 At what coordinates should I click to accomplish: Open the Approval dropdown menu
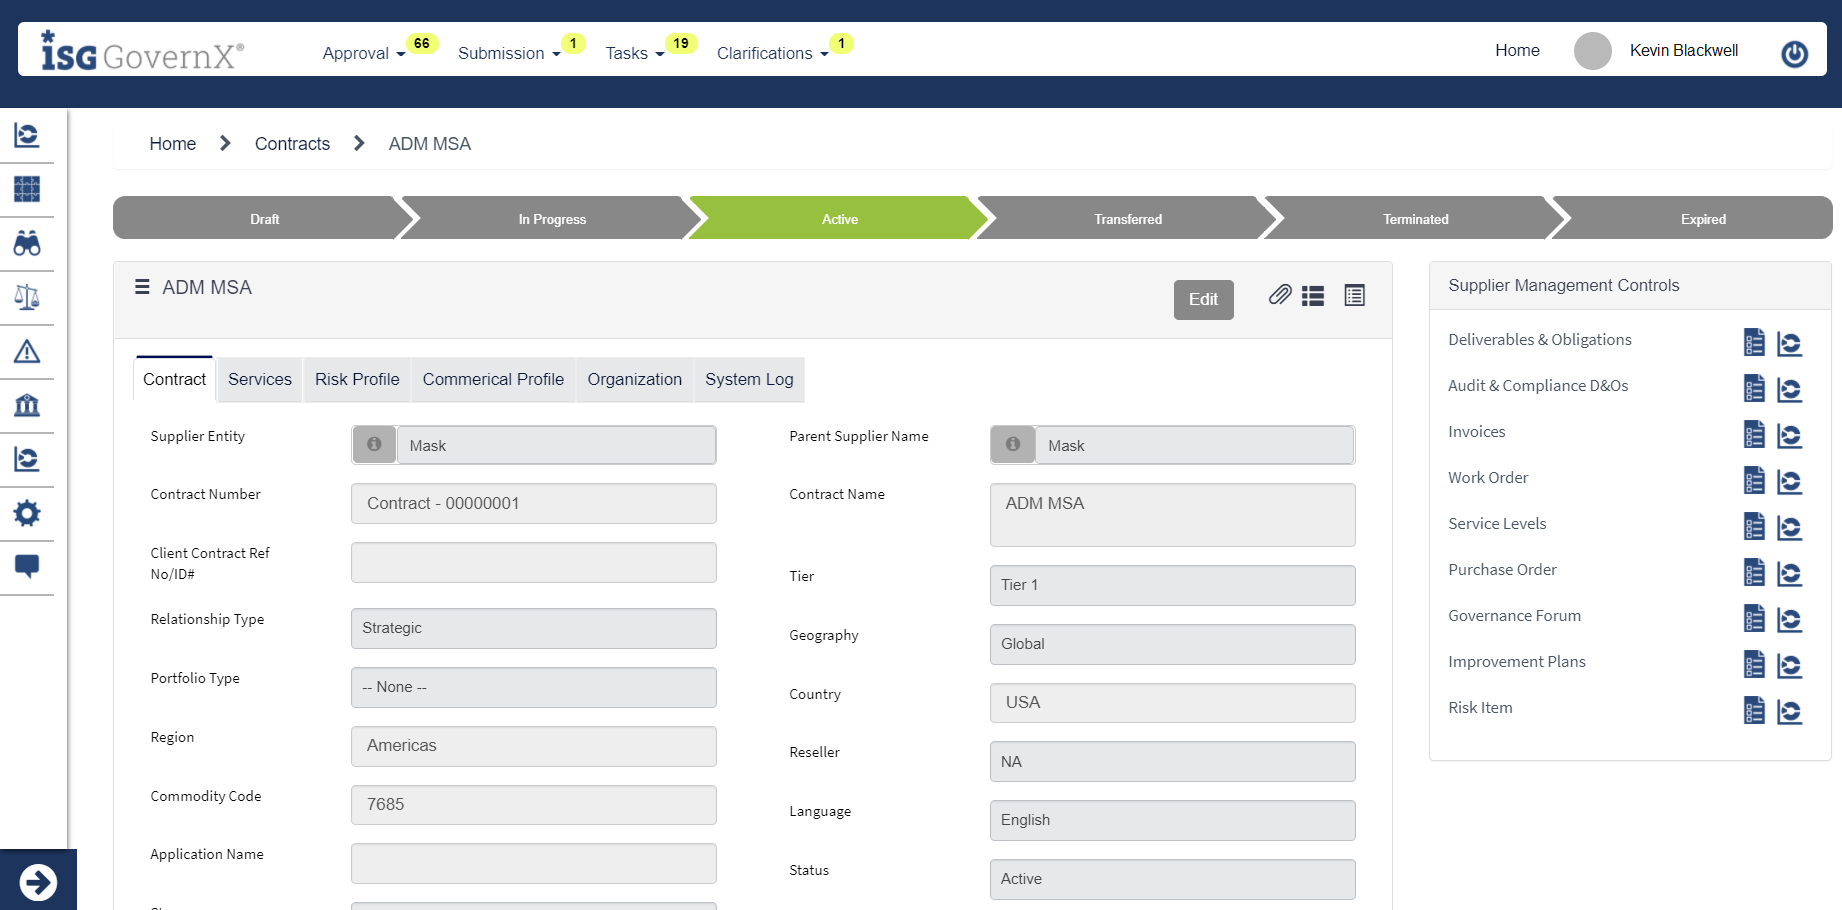pyautogui.click(x=363, y=53)
